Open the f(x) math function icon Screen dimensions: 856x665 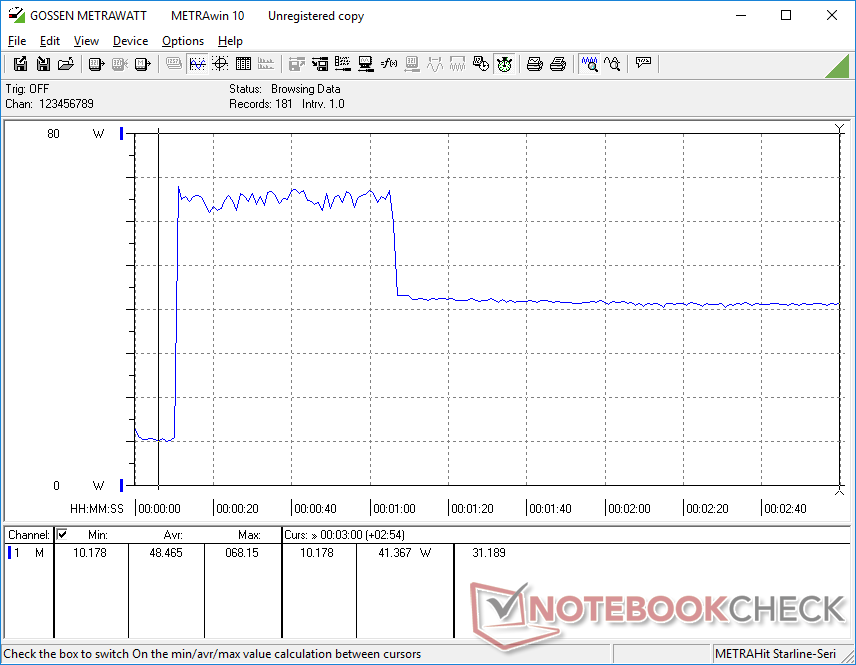(x=389, y=64)
